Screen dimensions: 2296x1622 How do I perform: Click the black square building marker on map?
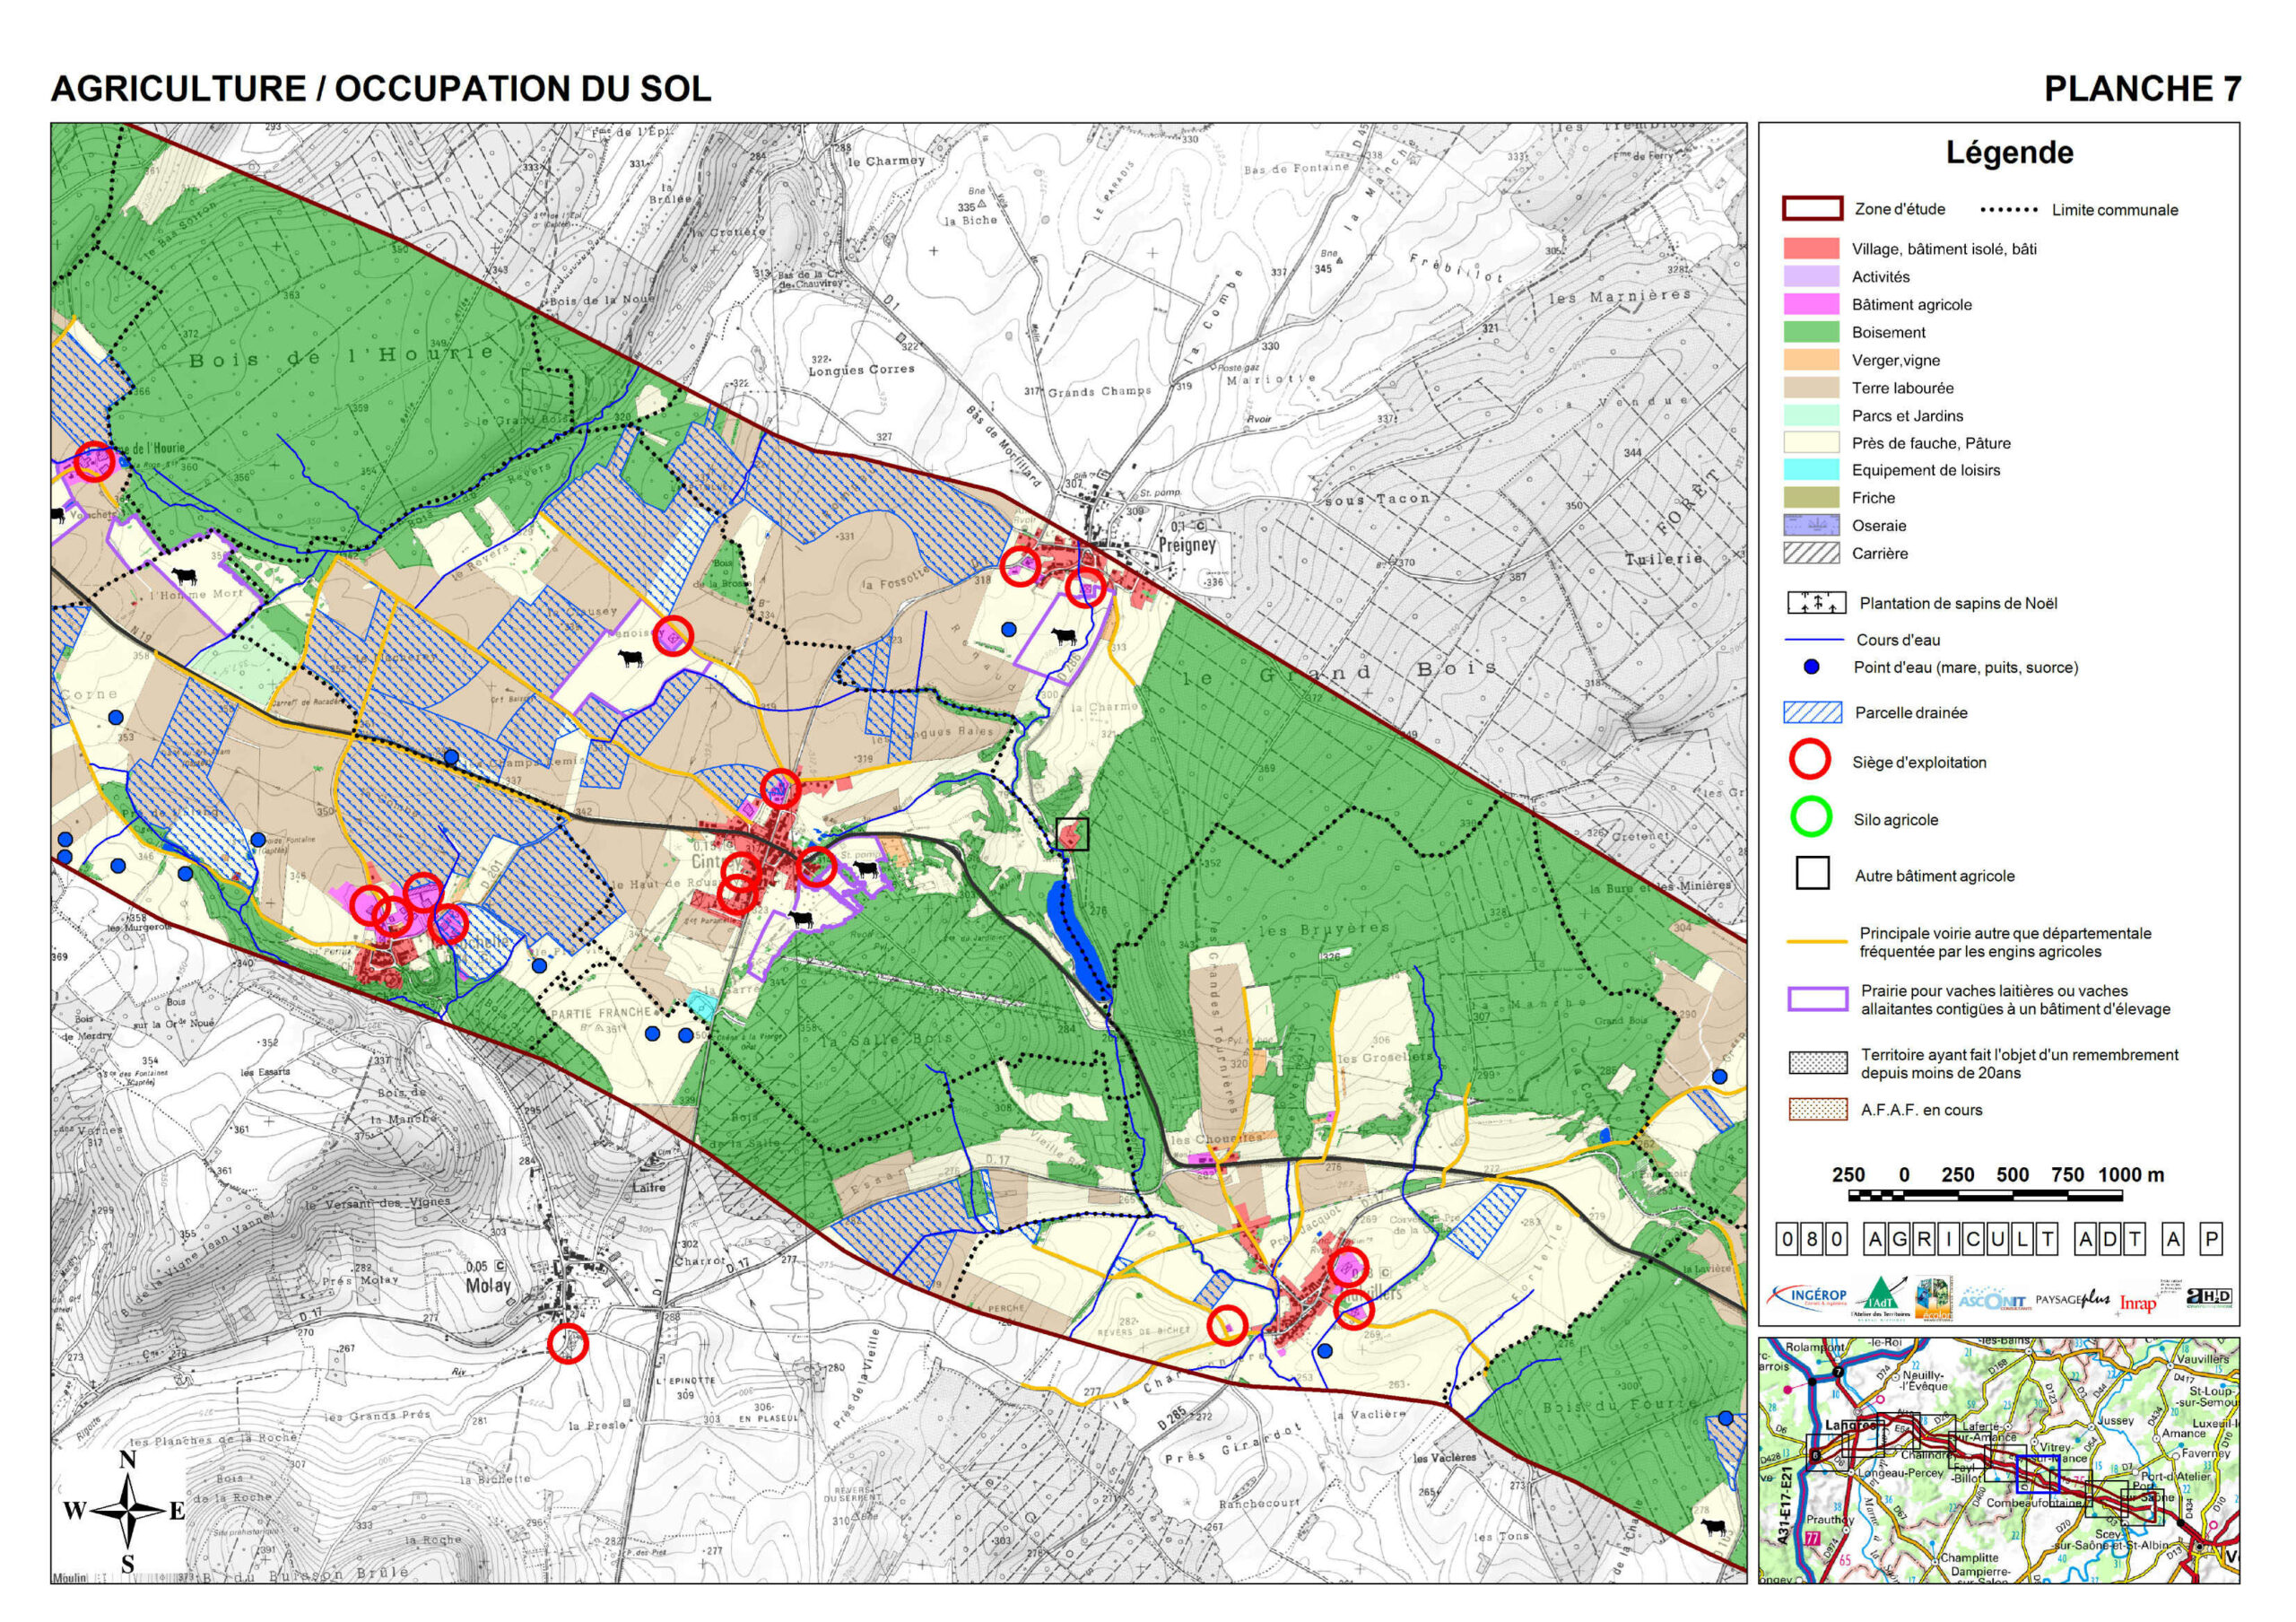[1072, 833]
